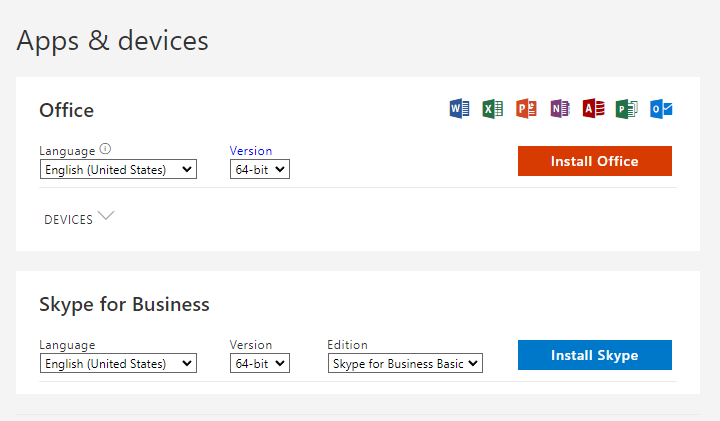The image size is (720, 421).
Task: Click the Skype for Business heading
Action: point(124,304)
